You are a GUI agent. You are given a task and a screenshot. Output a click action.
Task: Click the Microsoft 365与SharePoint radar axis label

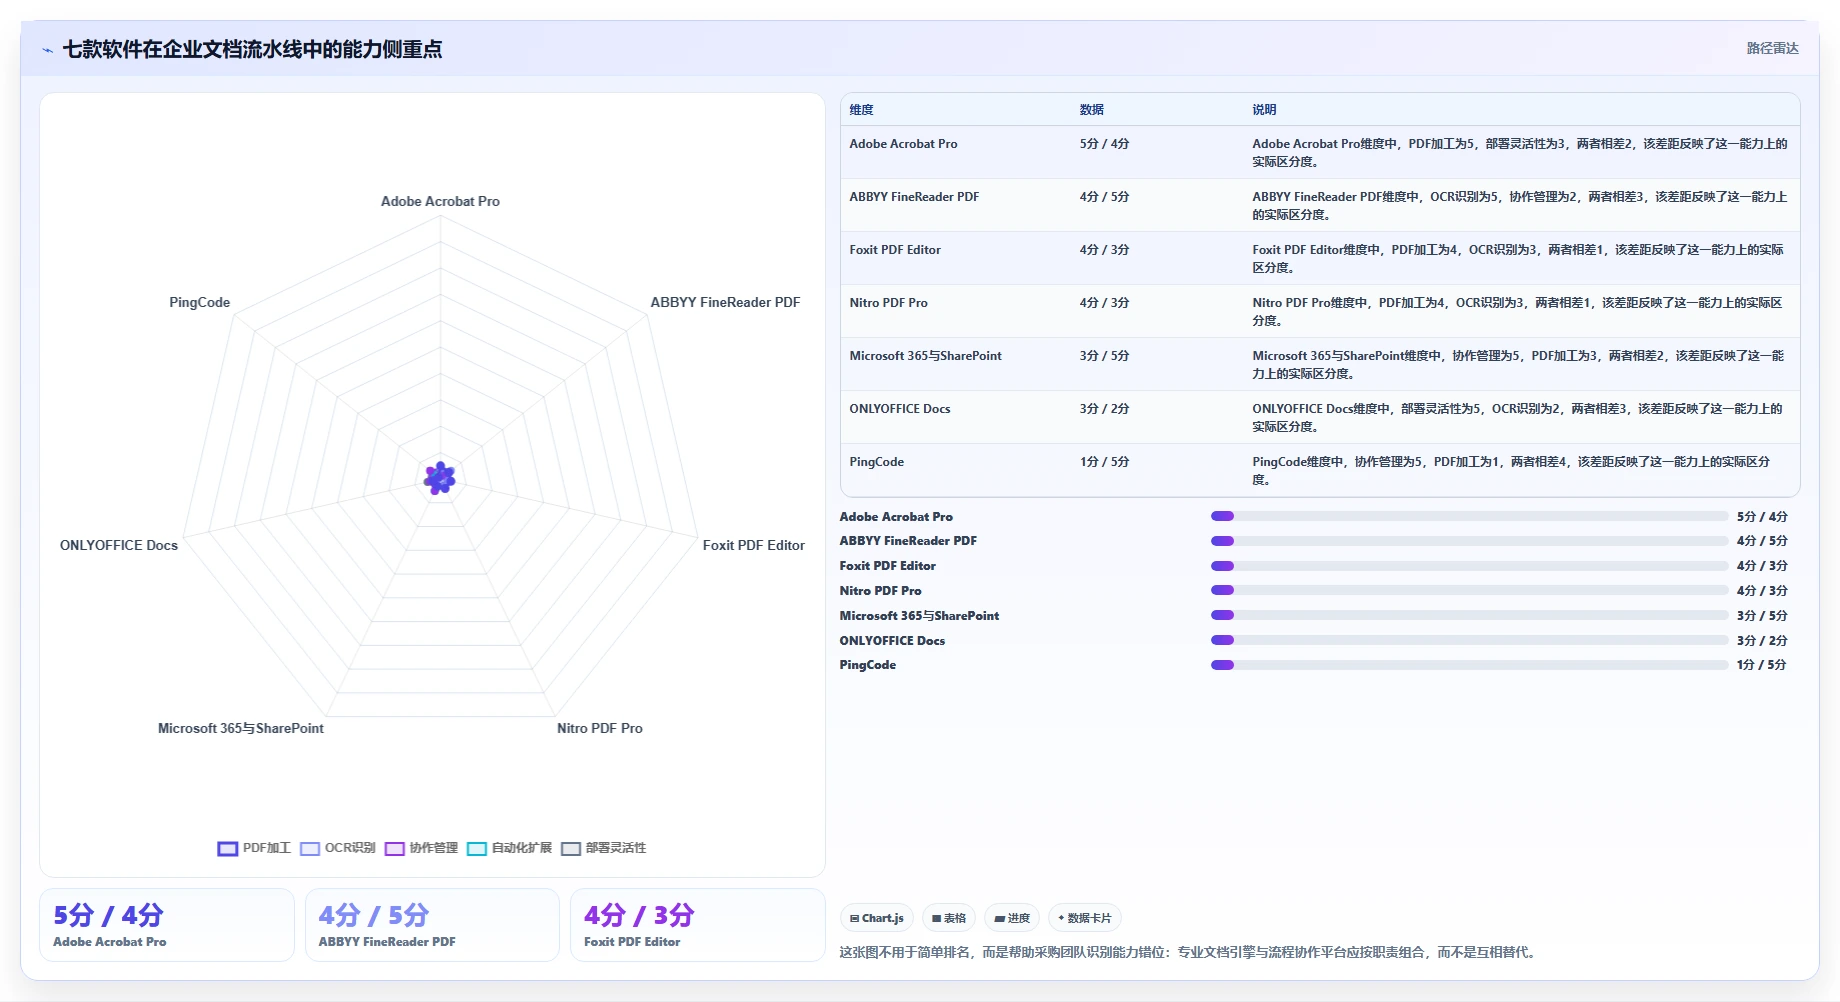(241, 728)
